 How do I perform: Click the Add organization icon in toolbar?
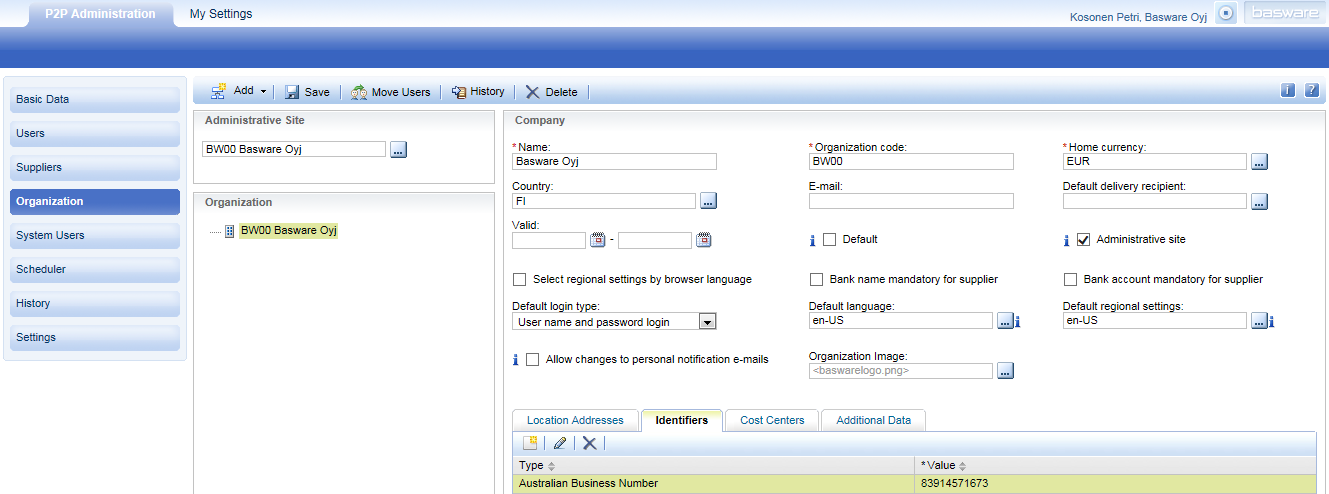tap(218, 91)
